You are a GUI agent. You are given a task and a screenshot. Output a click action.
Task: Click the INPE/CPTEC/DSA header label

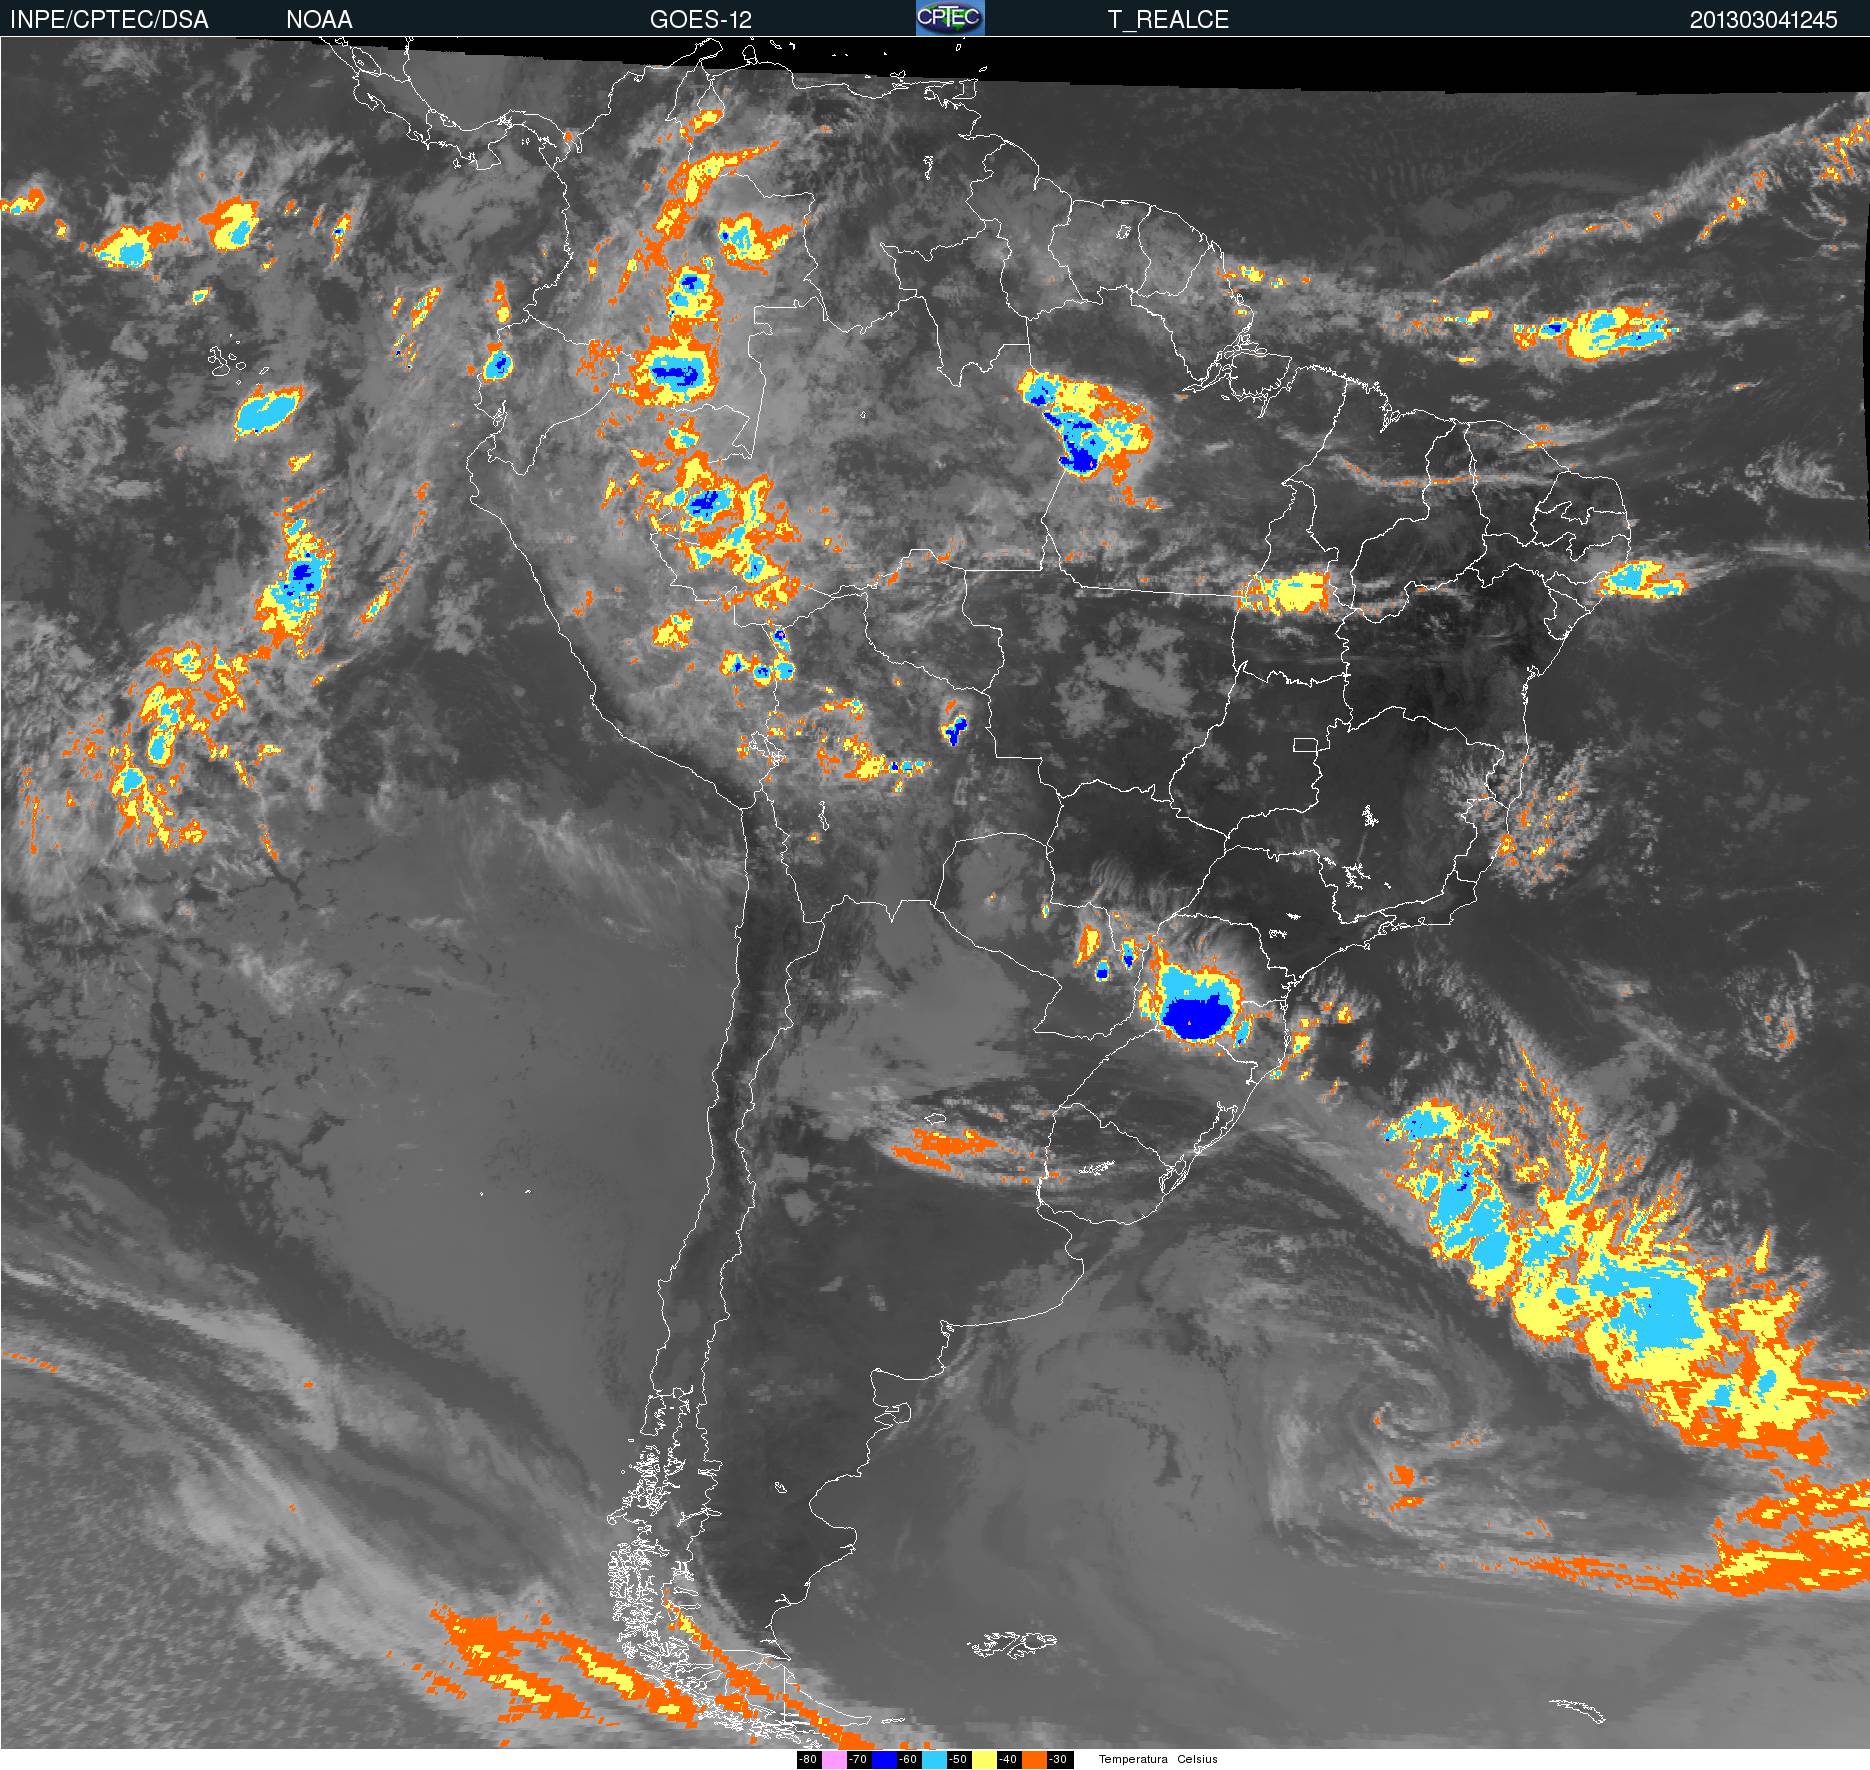tap(109, 20)
